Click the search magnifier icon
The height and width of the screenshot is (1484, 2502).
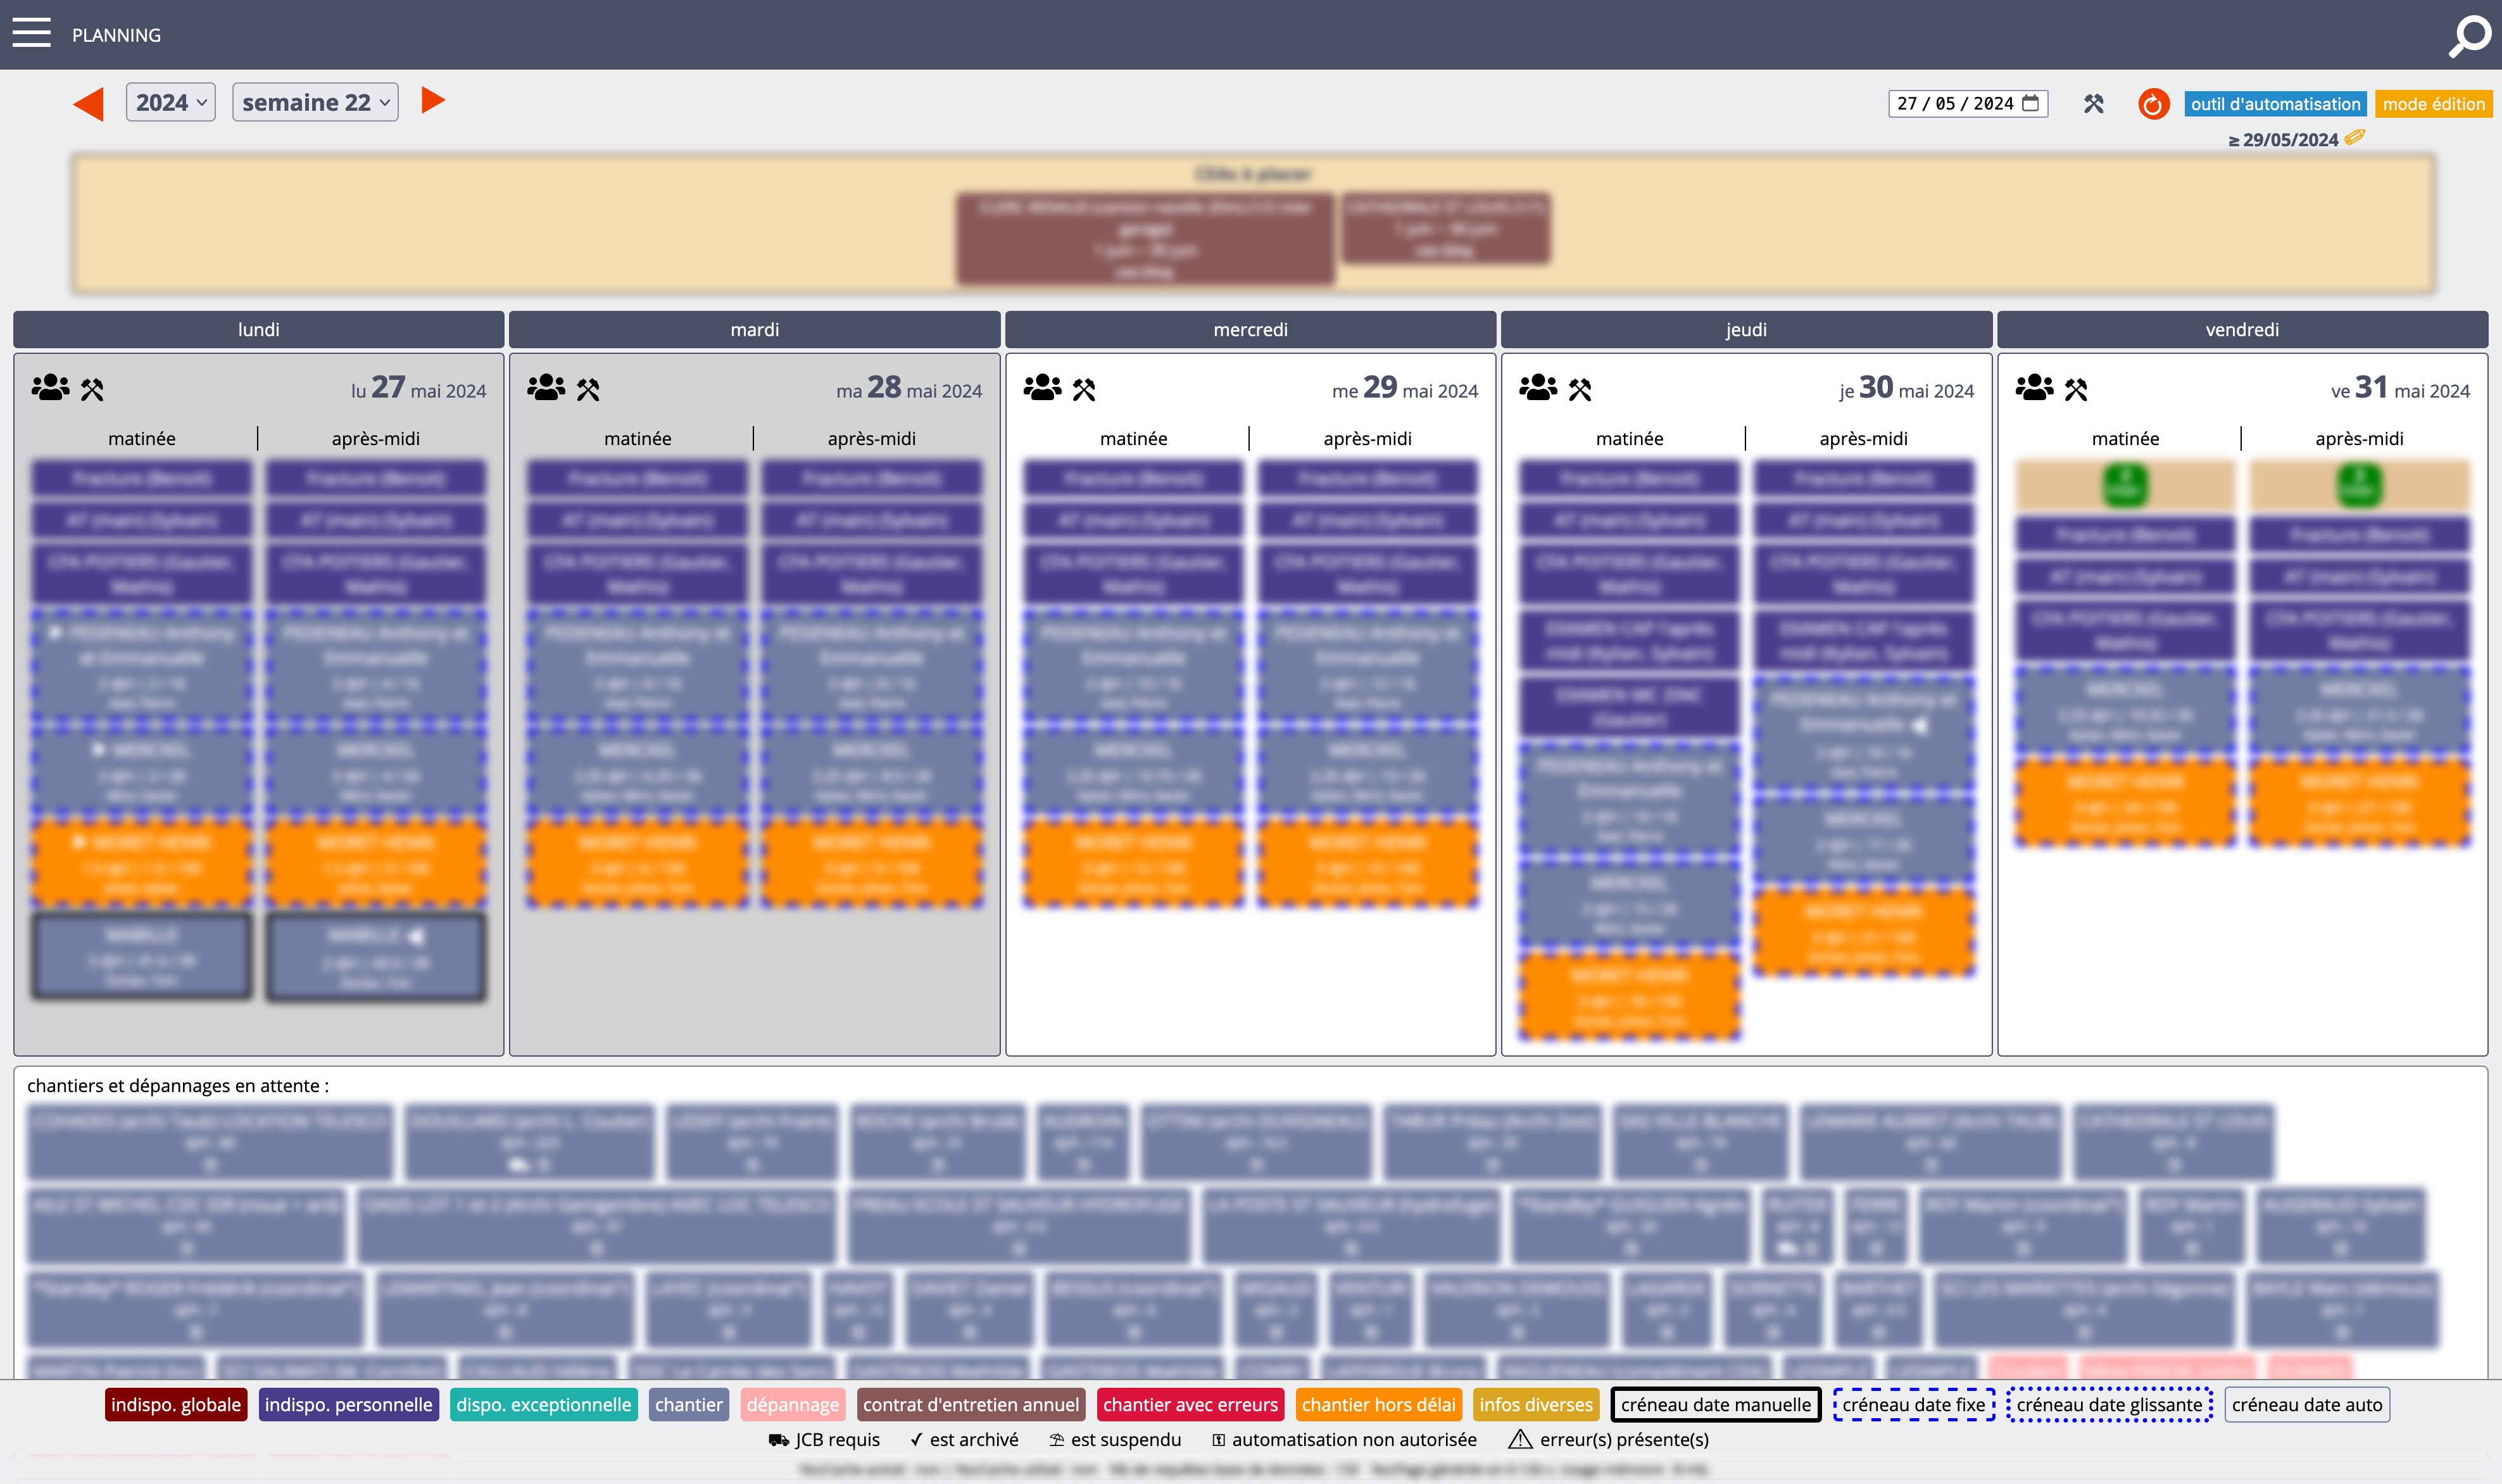click(2469, 36)
